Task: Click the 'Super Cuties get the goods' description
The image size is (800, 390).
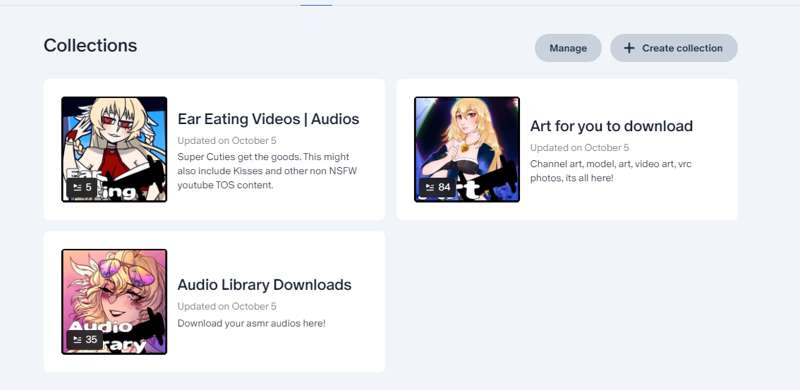Action: [x=267, y=171]
